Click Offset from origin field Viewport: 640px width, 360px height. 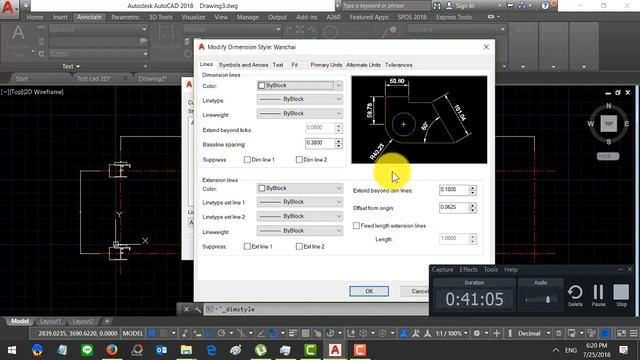pos(453,207)
